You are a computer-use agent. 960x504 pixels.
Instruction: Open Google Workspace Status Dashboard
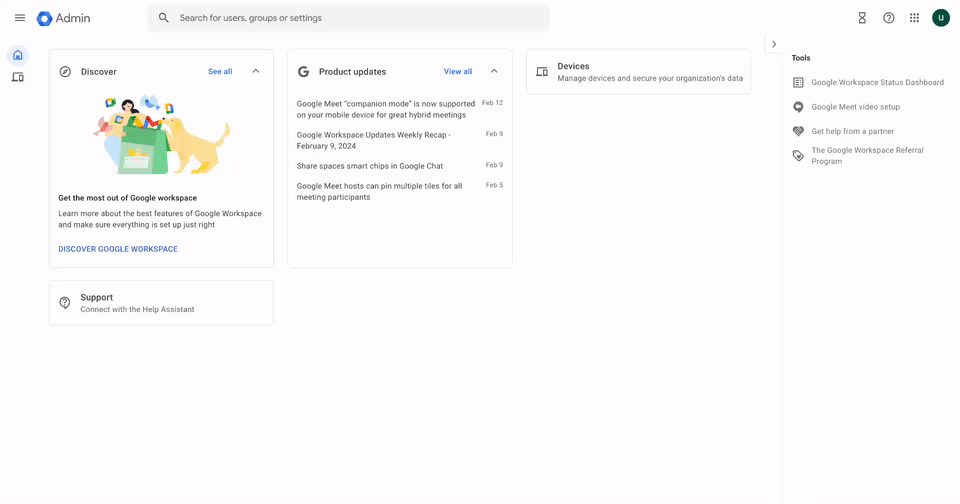click(877, 83)
